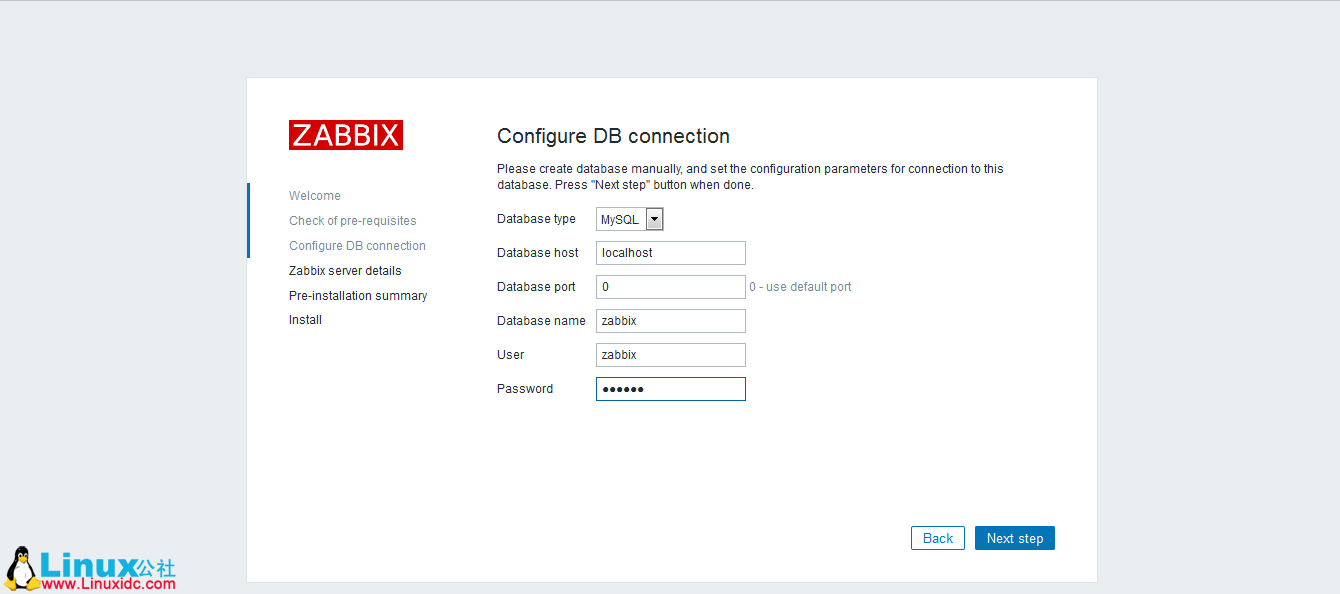Click the ZABBIX logo
The image size is (1340, 594).
pyautogui.click(x=346, y=134)
